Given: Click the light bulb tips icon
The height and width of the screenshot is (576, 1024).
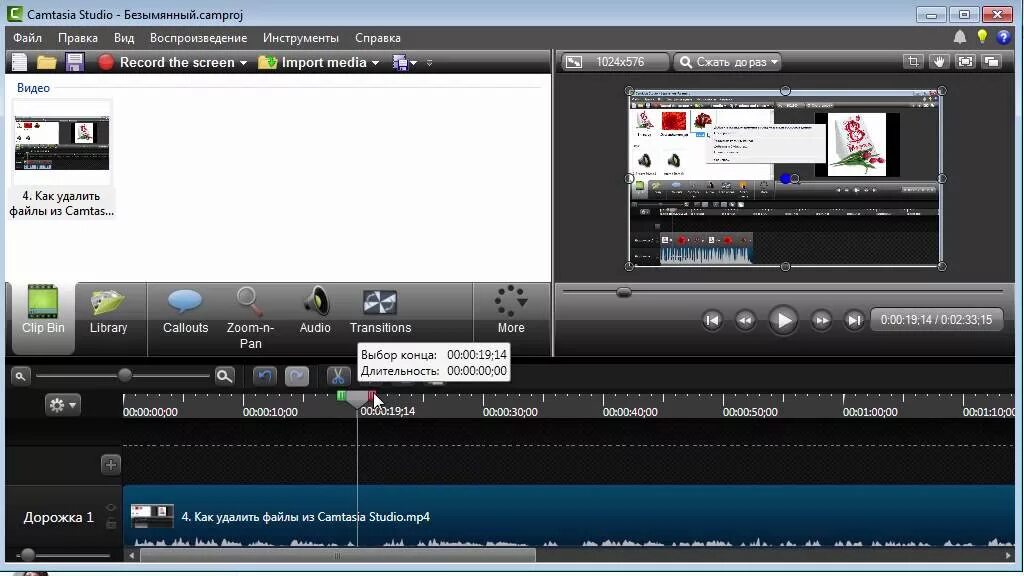Looking at the screenshot, I should [982, 37].
